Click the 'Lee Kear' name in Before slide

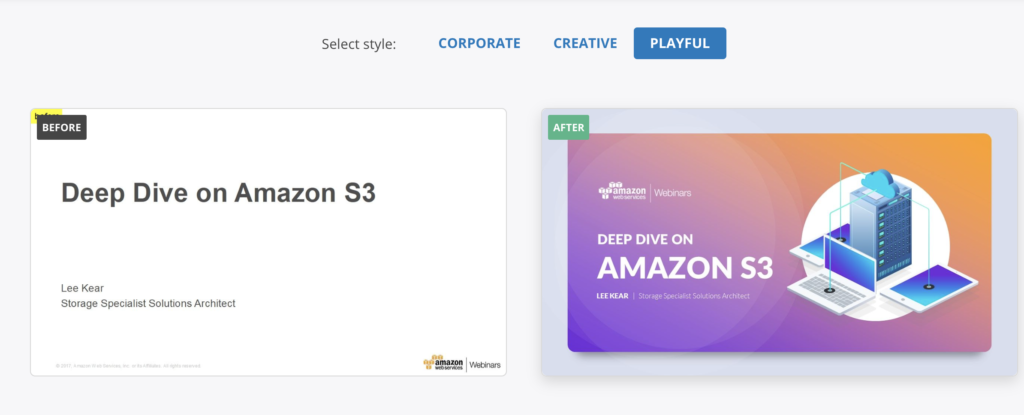tap(82, 288)
